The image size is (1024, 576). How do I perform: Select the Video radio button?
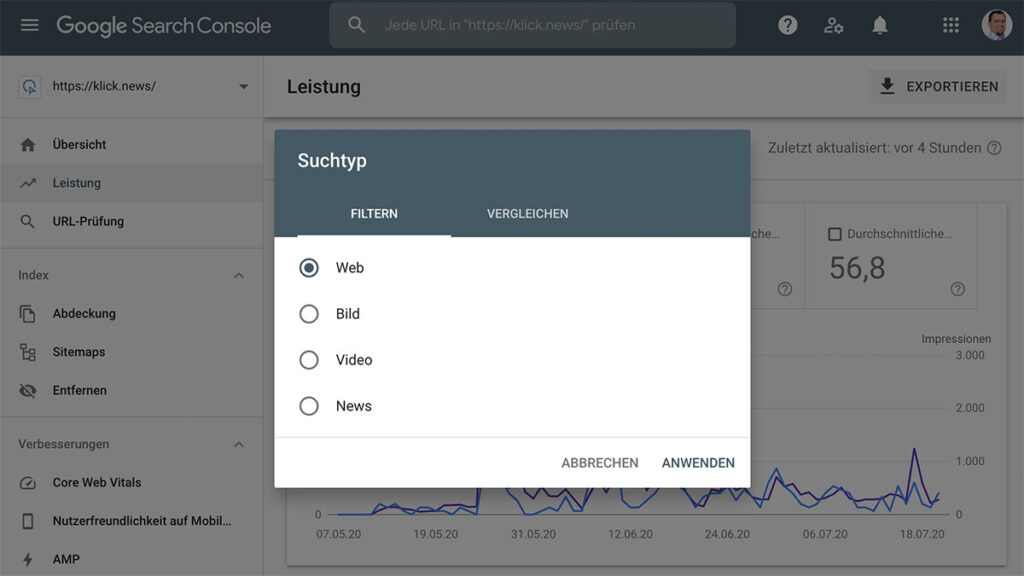click(x=309, y=360)
